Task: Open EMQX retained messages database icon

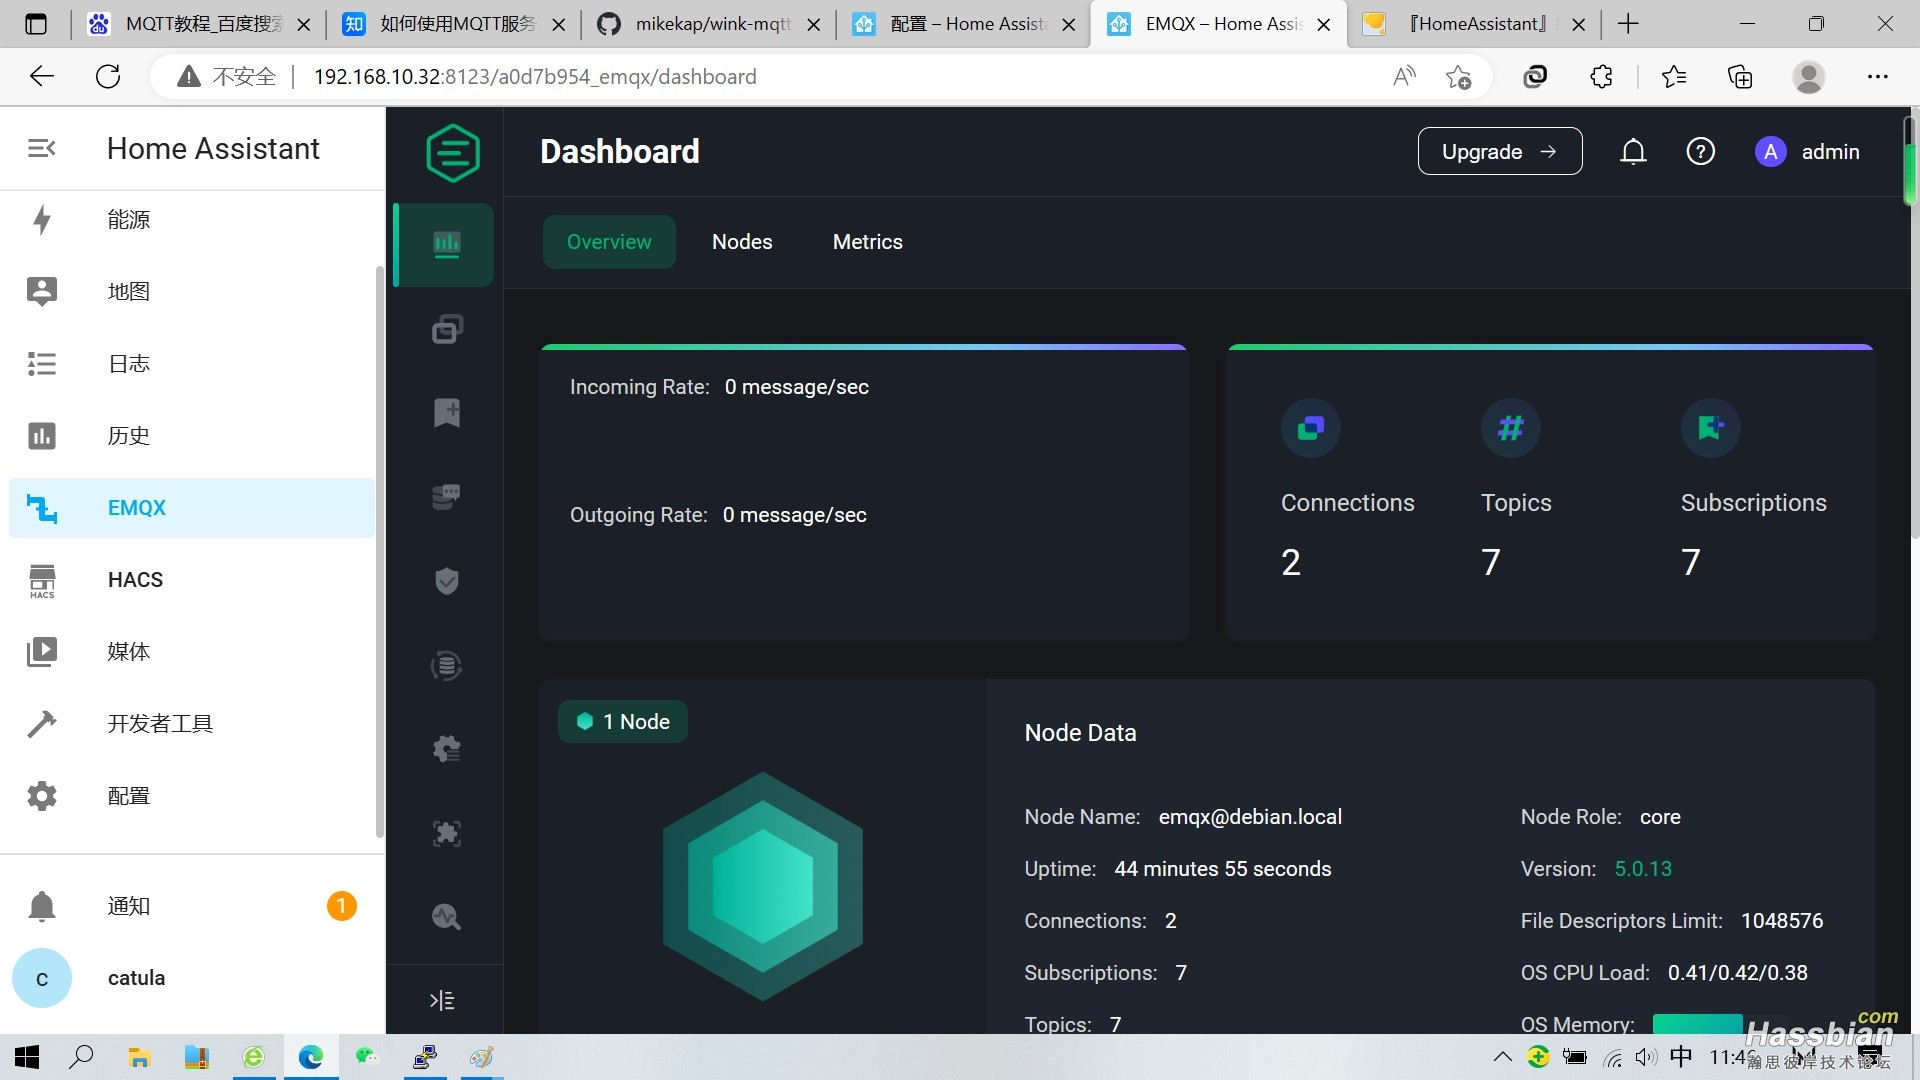Action: tap(446, 496)
